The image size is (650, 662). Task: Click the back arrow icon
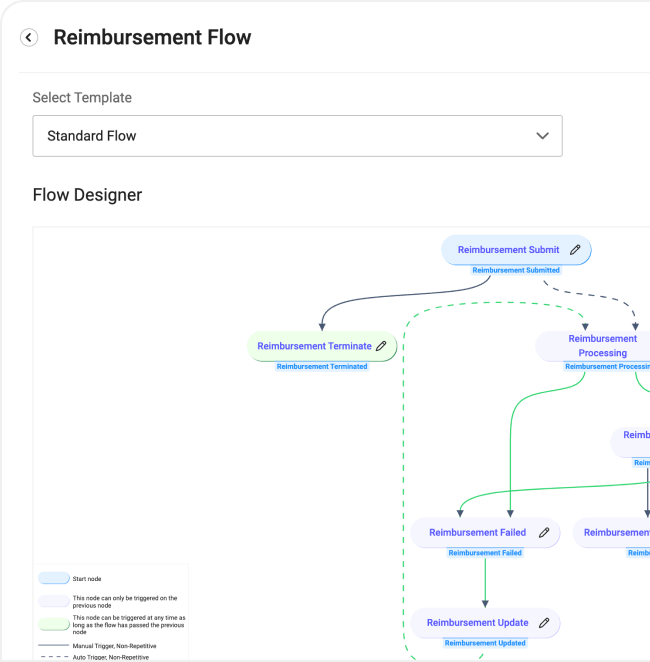(29, 38)
